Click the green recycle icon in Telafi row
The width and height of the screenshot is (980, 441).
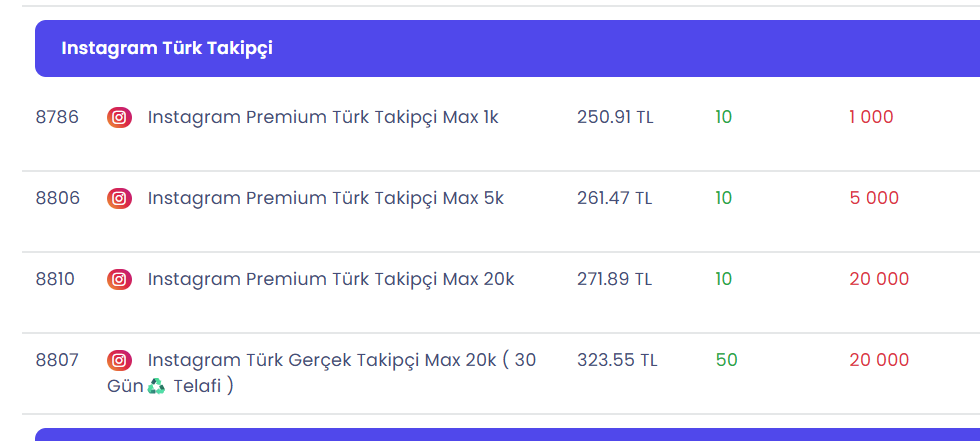(156, 387)
